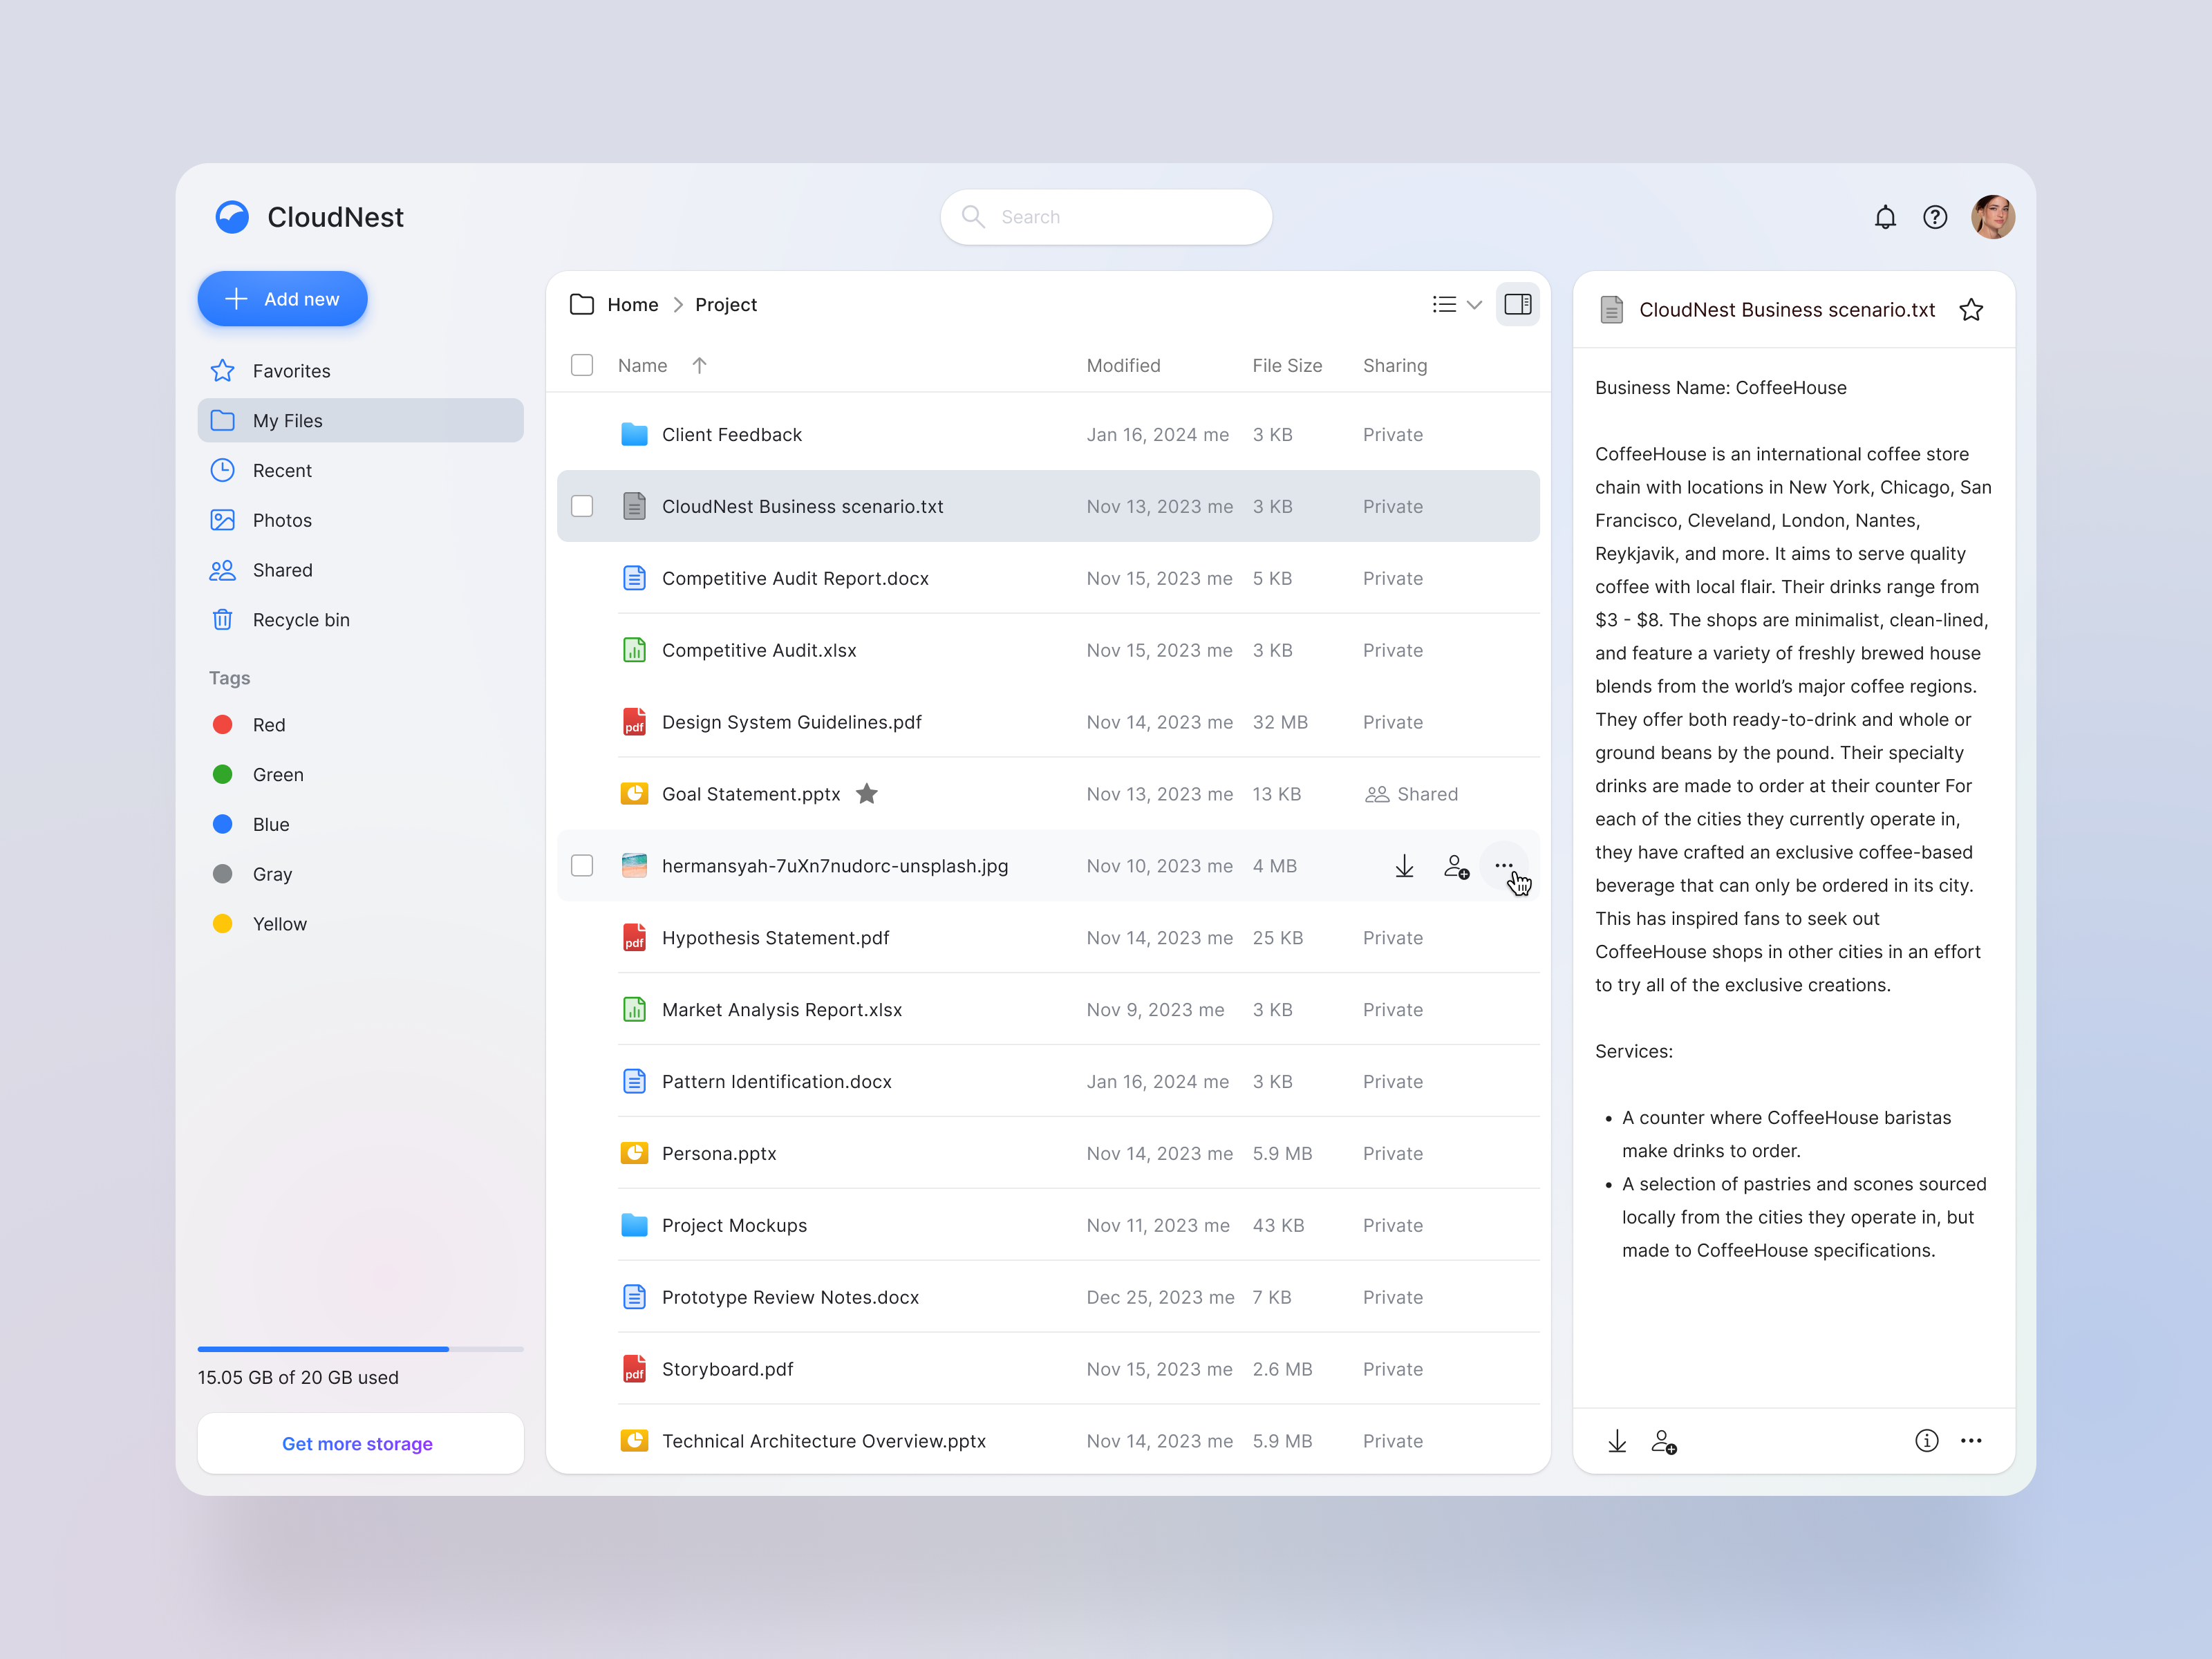Select the hermansyah image checkbox
This screenshot has width=2212, height=1659.
coord(581,866)
